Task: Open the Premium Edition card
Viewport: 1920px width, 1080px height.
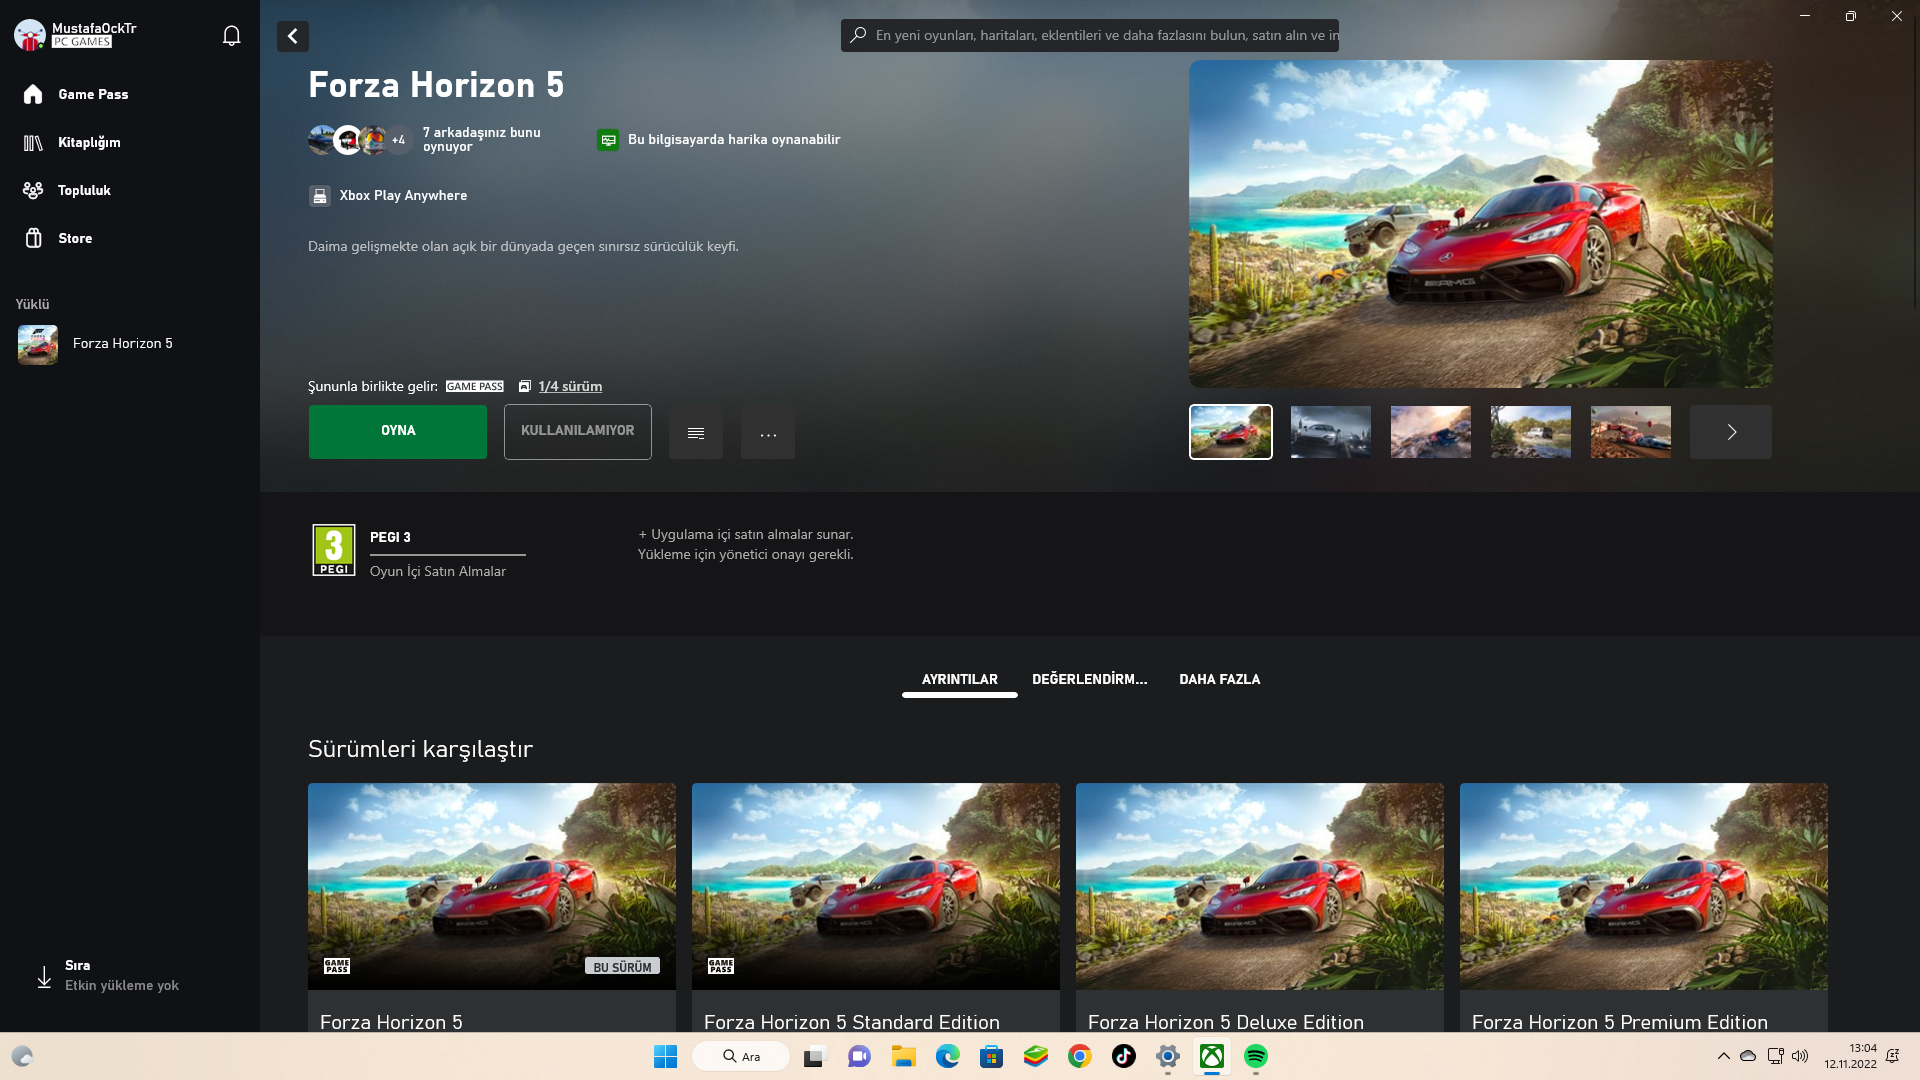Action: tap(1644, 907)
